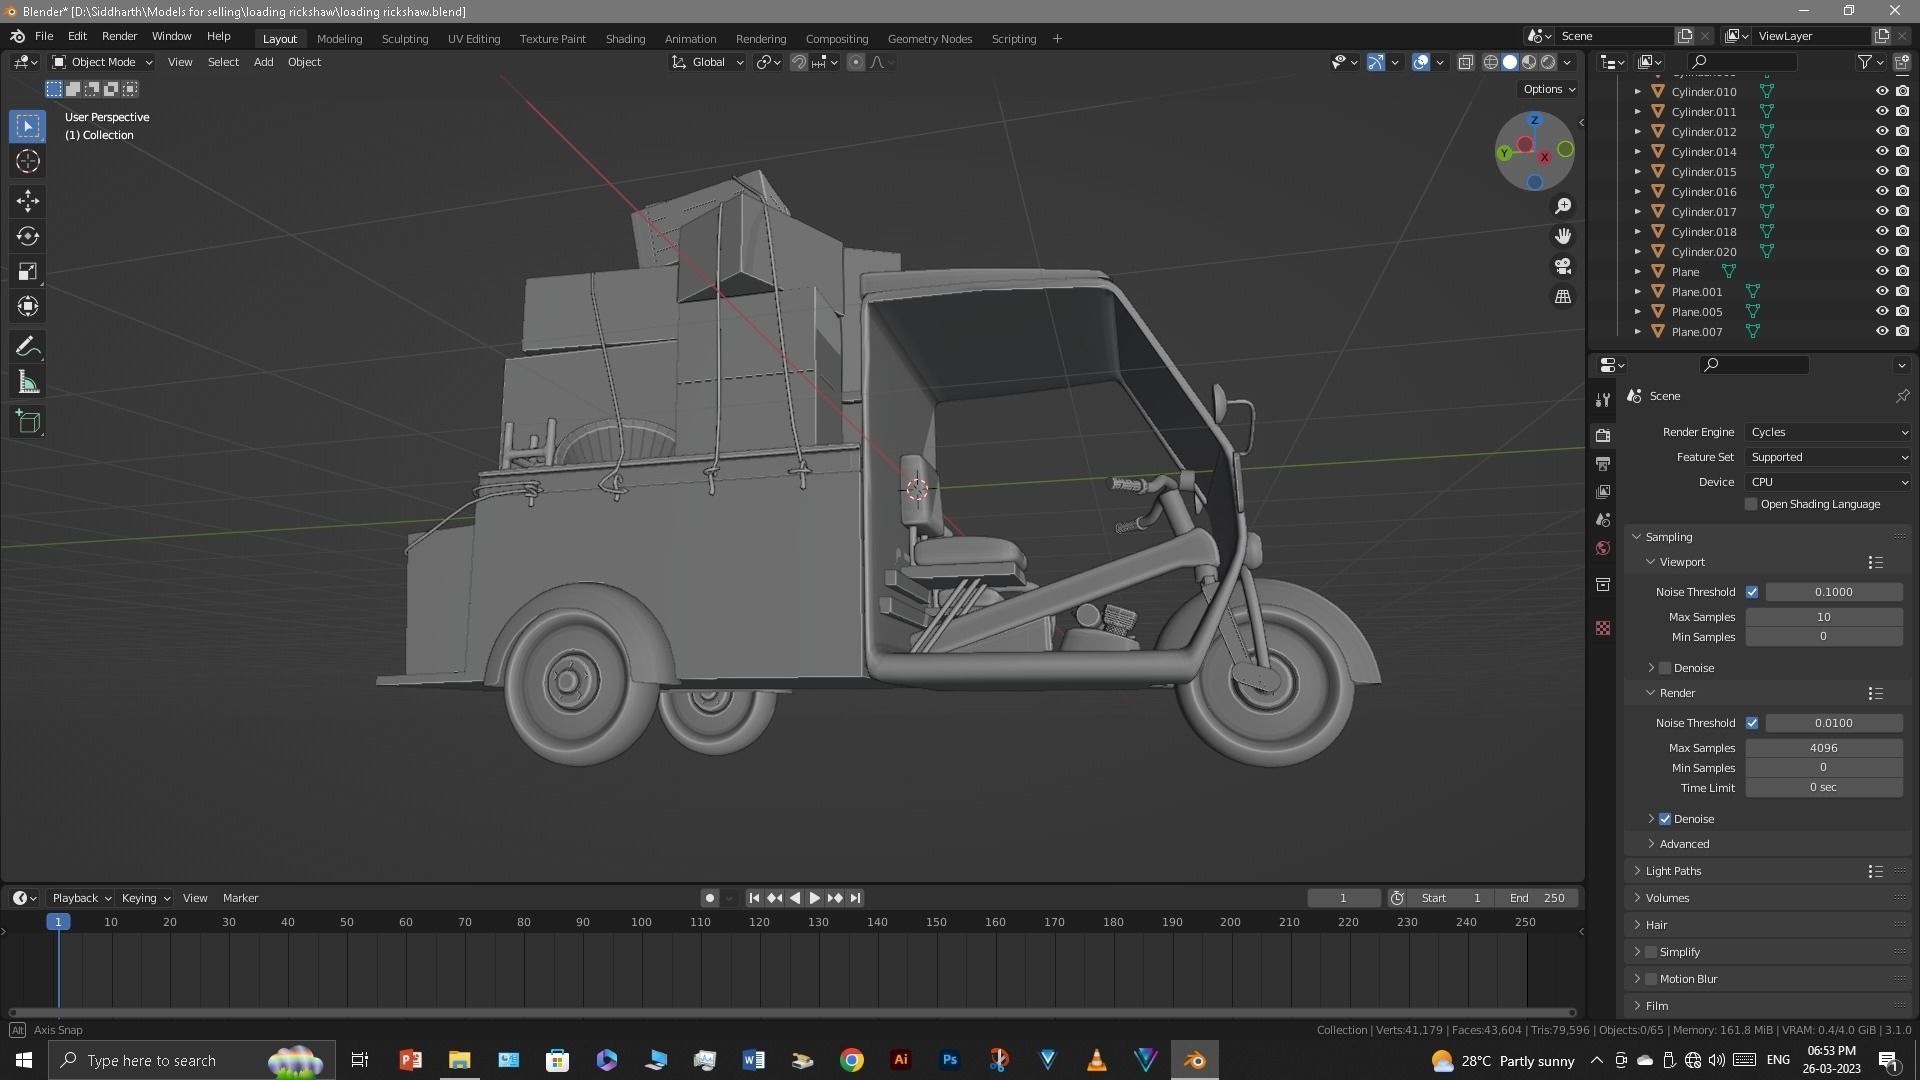Click Viewport Noise Threshold value field
The height and width of the screenshot is (1080, 1920).
click(1833, 592)
